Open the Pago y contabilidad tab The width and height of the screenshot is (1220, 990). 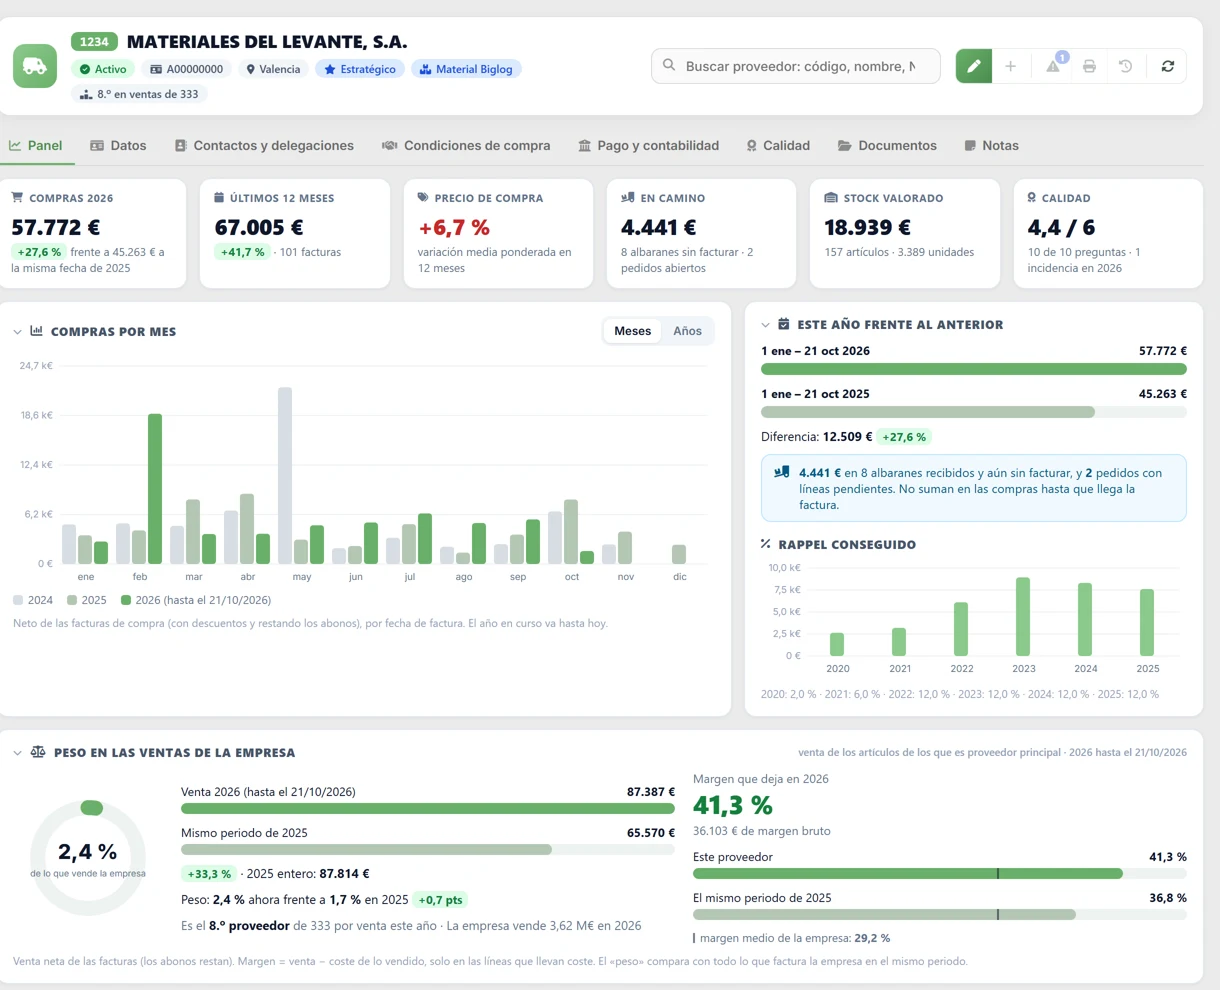(648, 145)
